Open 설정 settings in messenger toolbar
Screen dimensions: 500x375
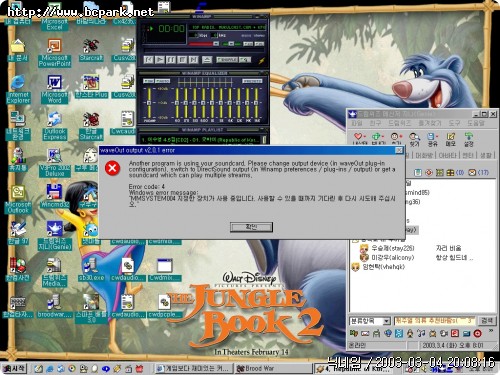click(x=469, y=139)
